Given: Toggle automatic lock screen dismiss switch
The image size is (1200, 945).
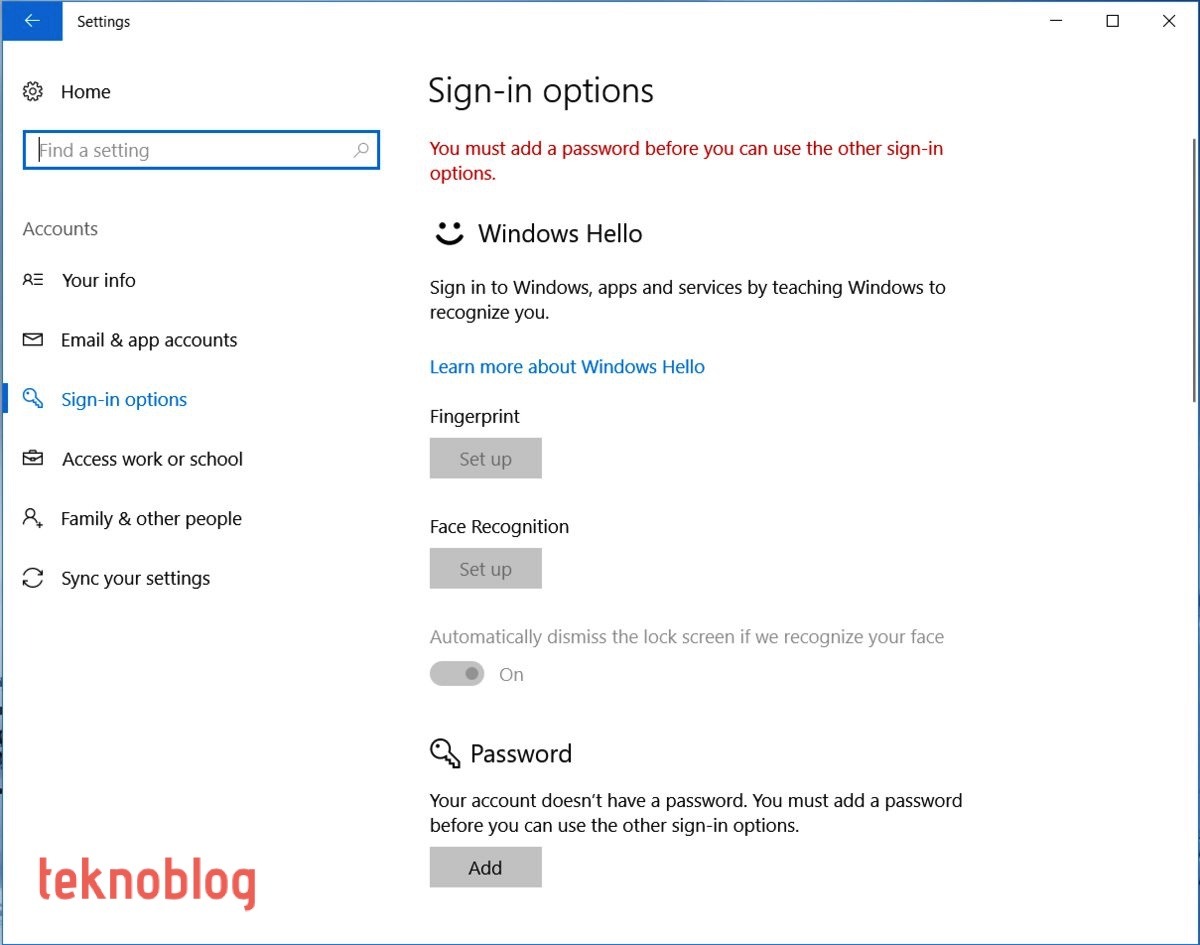Looking at the screenshot, I should pyautogui.click(x=457, y=674).
